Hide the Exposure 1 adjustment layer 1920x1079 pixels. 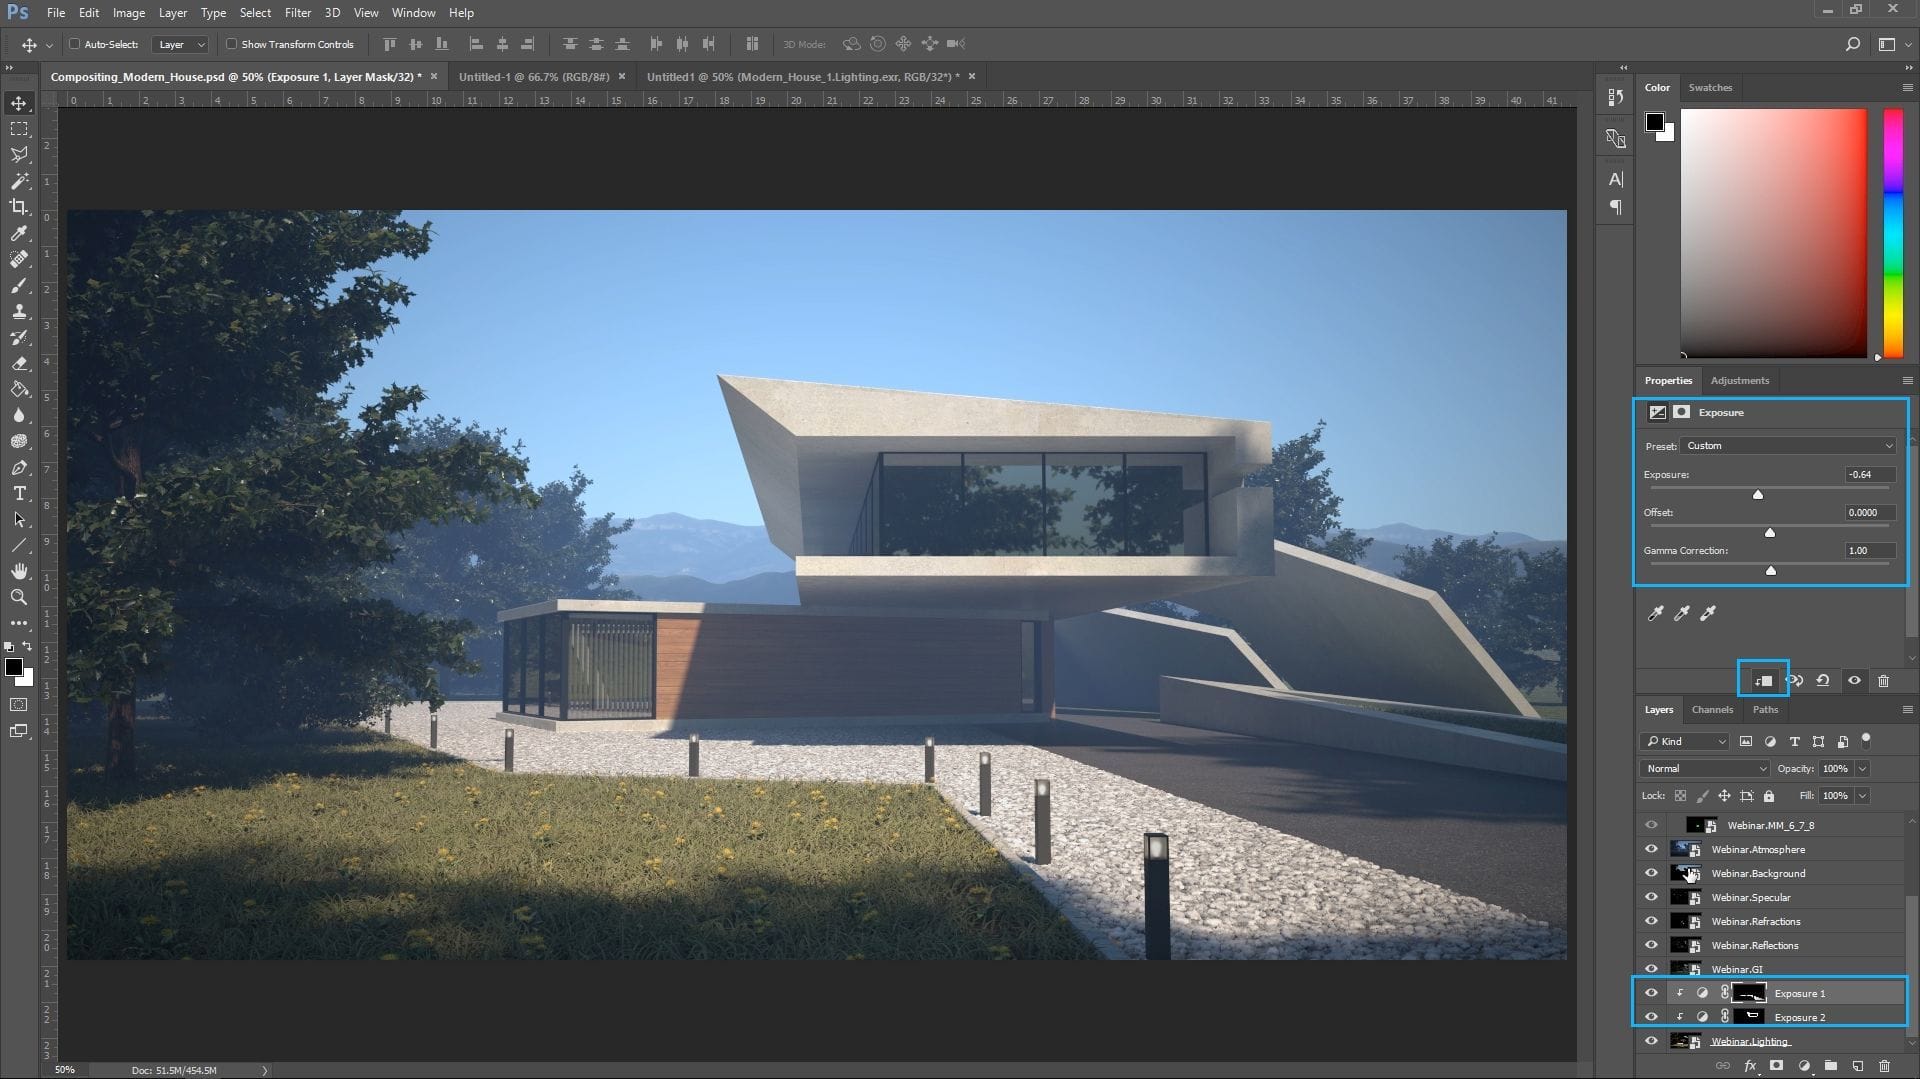1651,993
